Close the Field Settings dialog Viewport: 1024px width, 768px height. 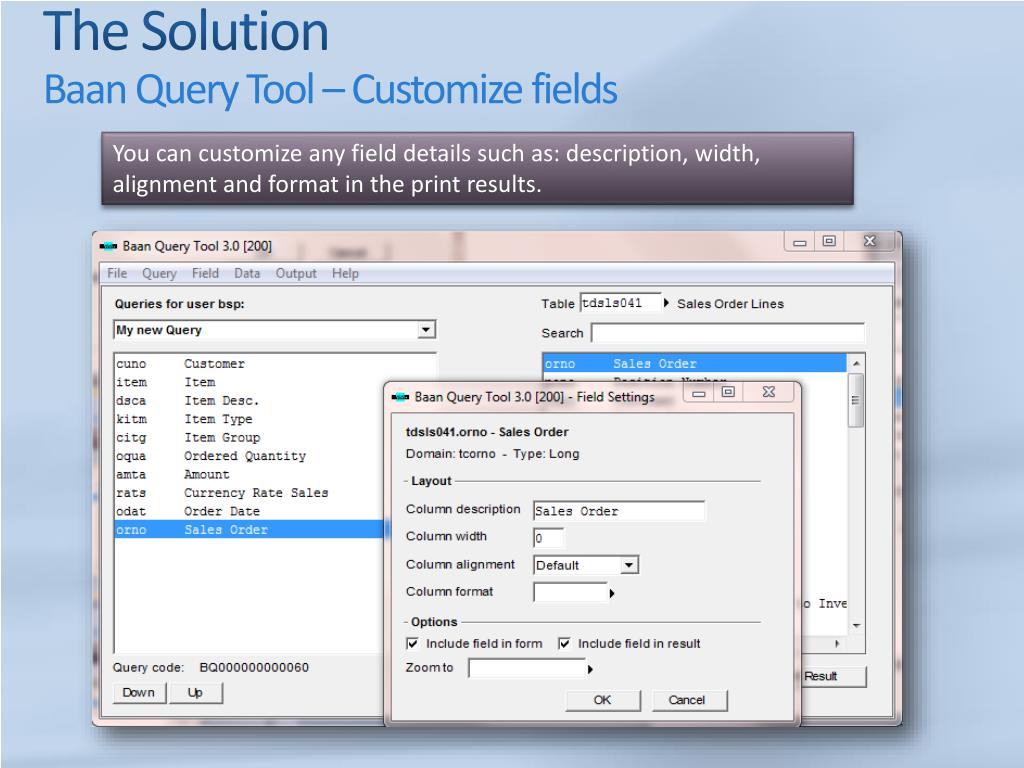pos(769,392)
